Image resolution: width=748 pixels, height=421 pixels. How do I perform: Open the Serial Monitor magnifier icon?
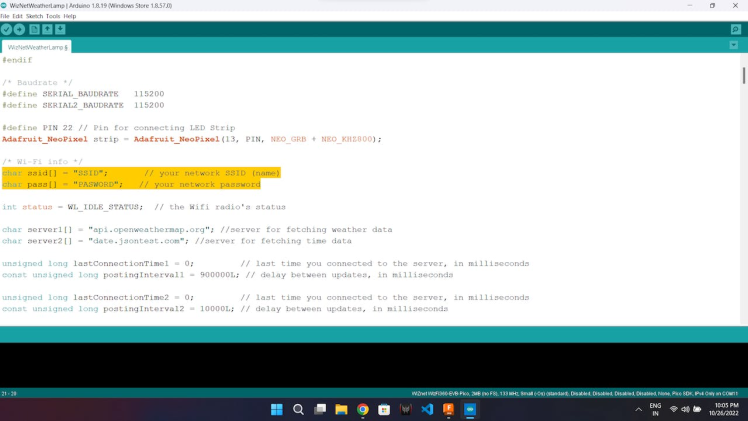tap(736, 30)
